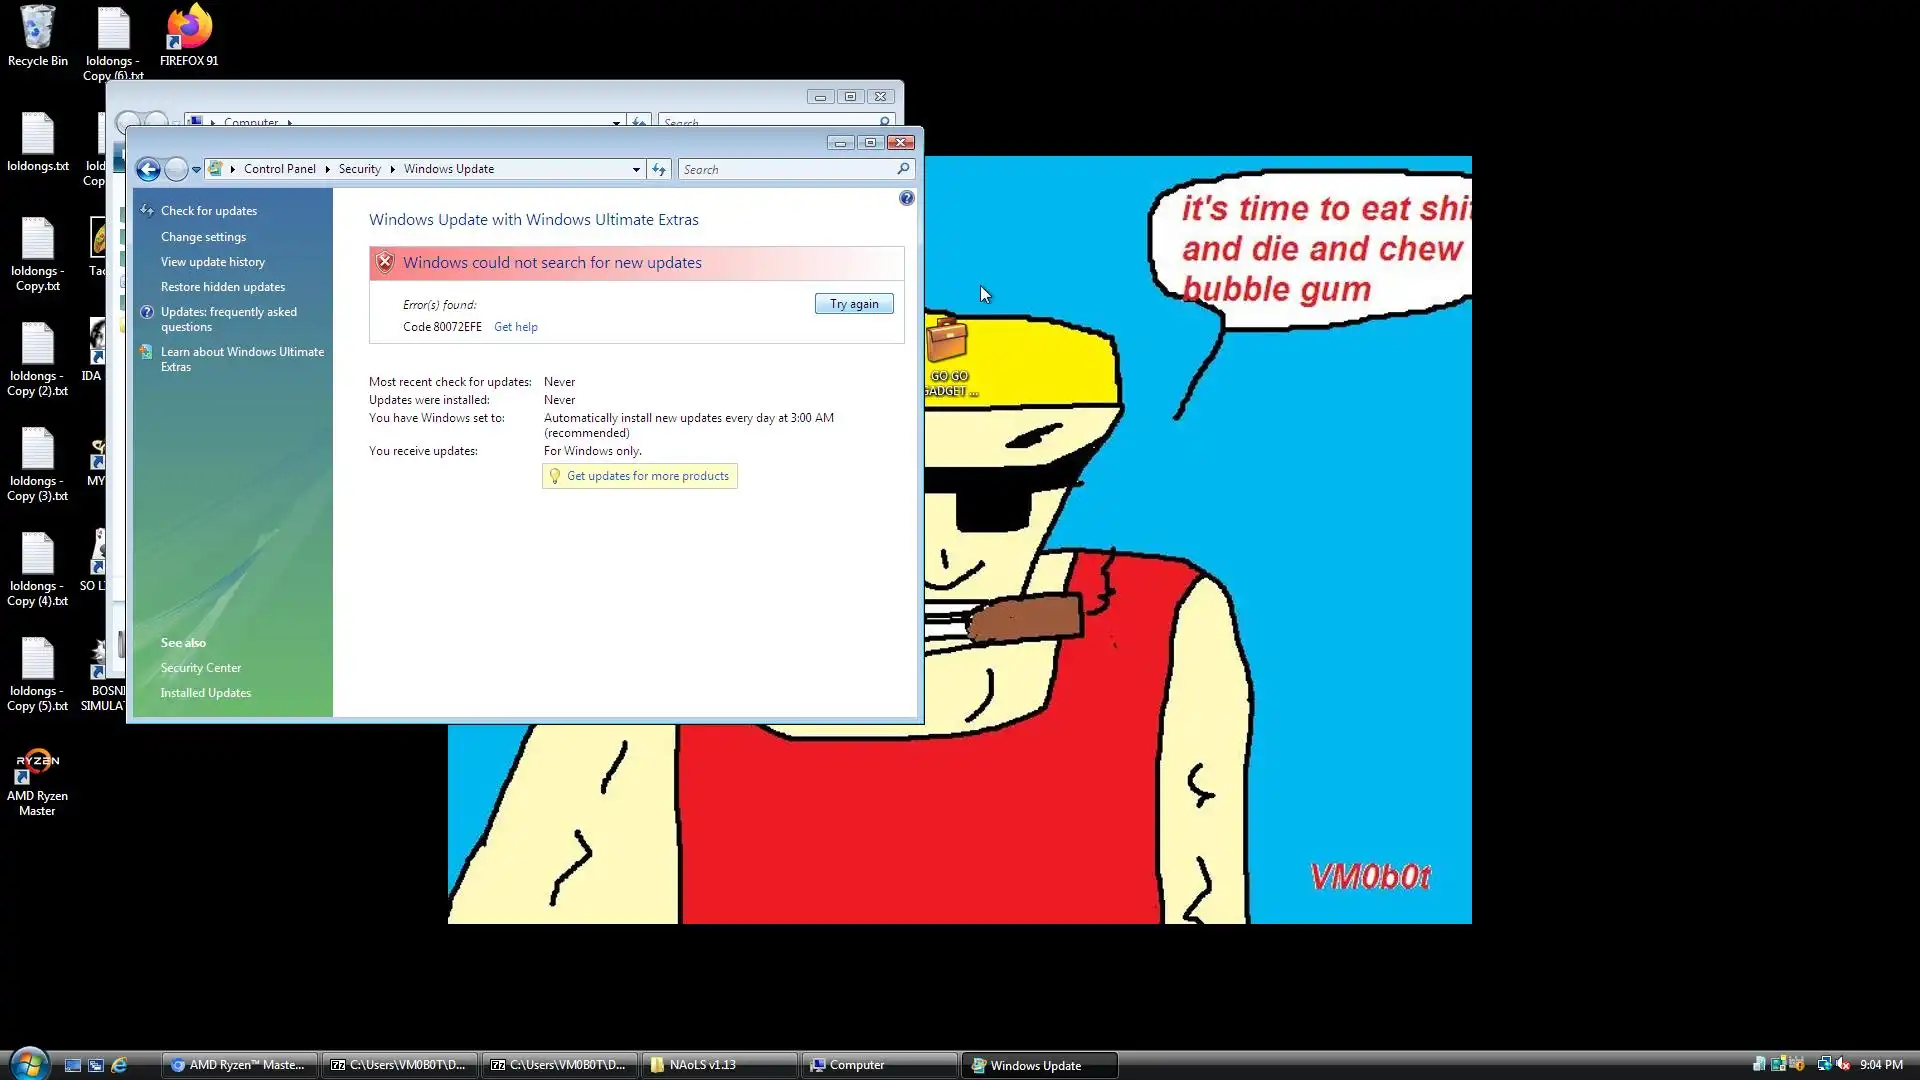
Task: Click the Back arrow in Windows Update
Action: [x=148, y=169]
